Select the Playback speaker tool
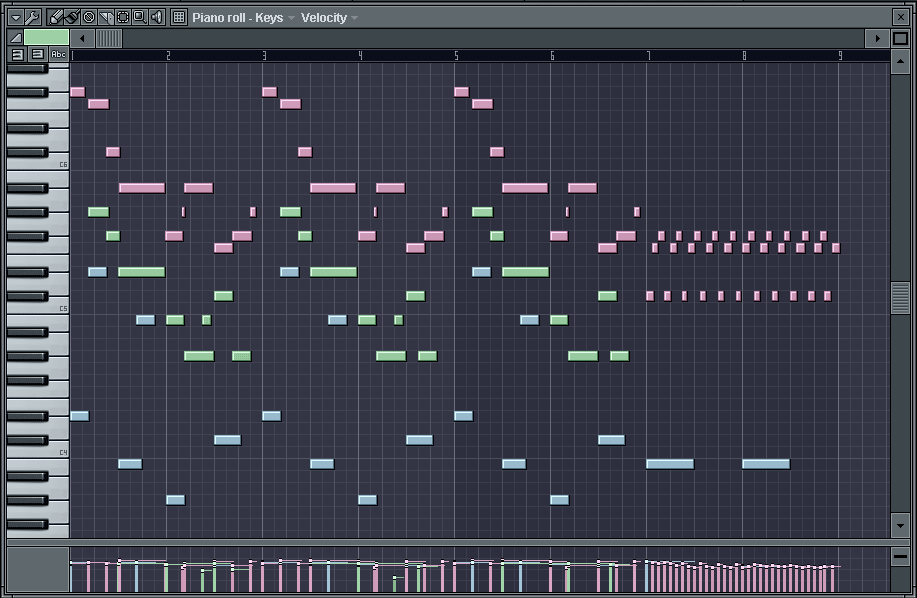Viewport: 917px width, 598px height. (156, 17)
